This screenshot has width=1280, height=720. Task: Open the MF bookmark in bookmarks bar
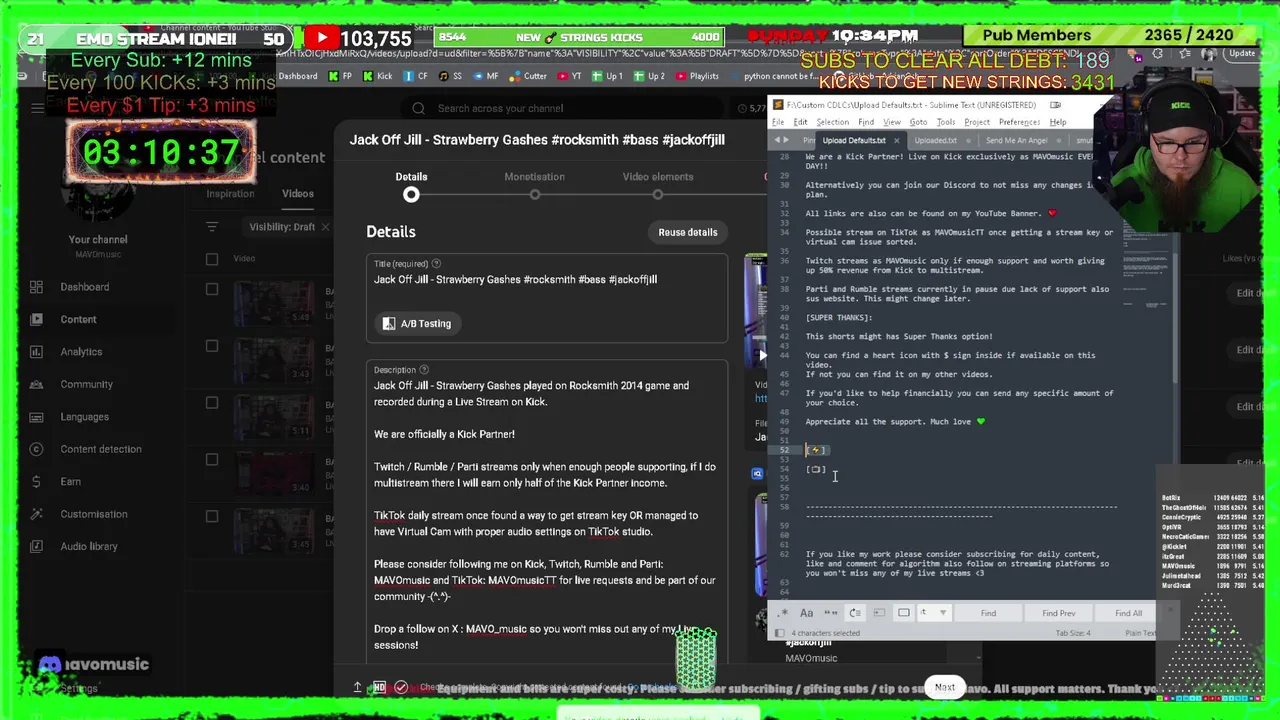point(486,76)
